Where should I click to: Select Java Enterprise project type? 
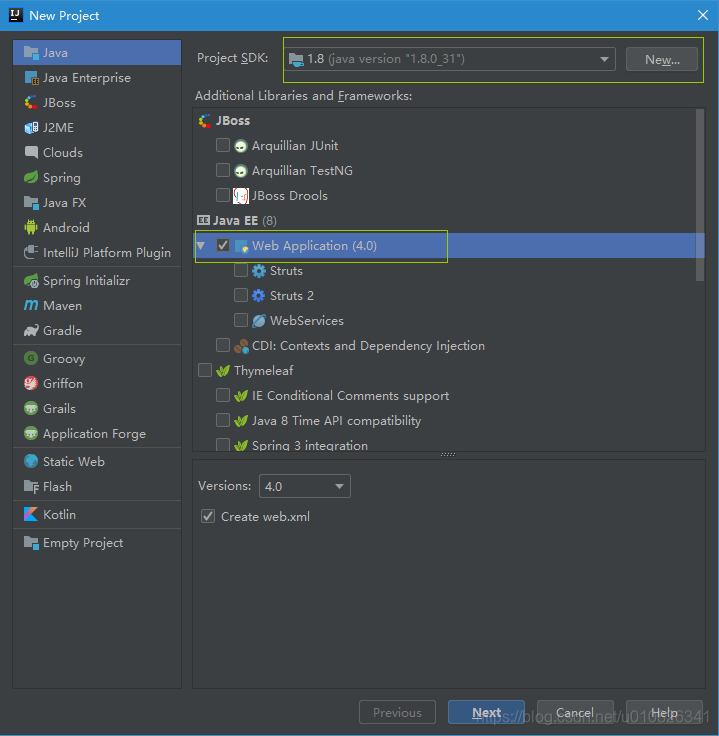[x=97, y=77]
